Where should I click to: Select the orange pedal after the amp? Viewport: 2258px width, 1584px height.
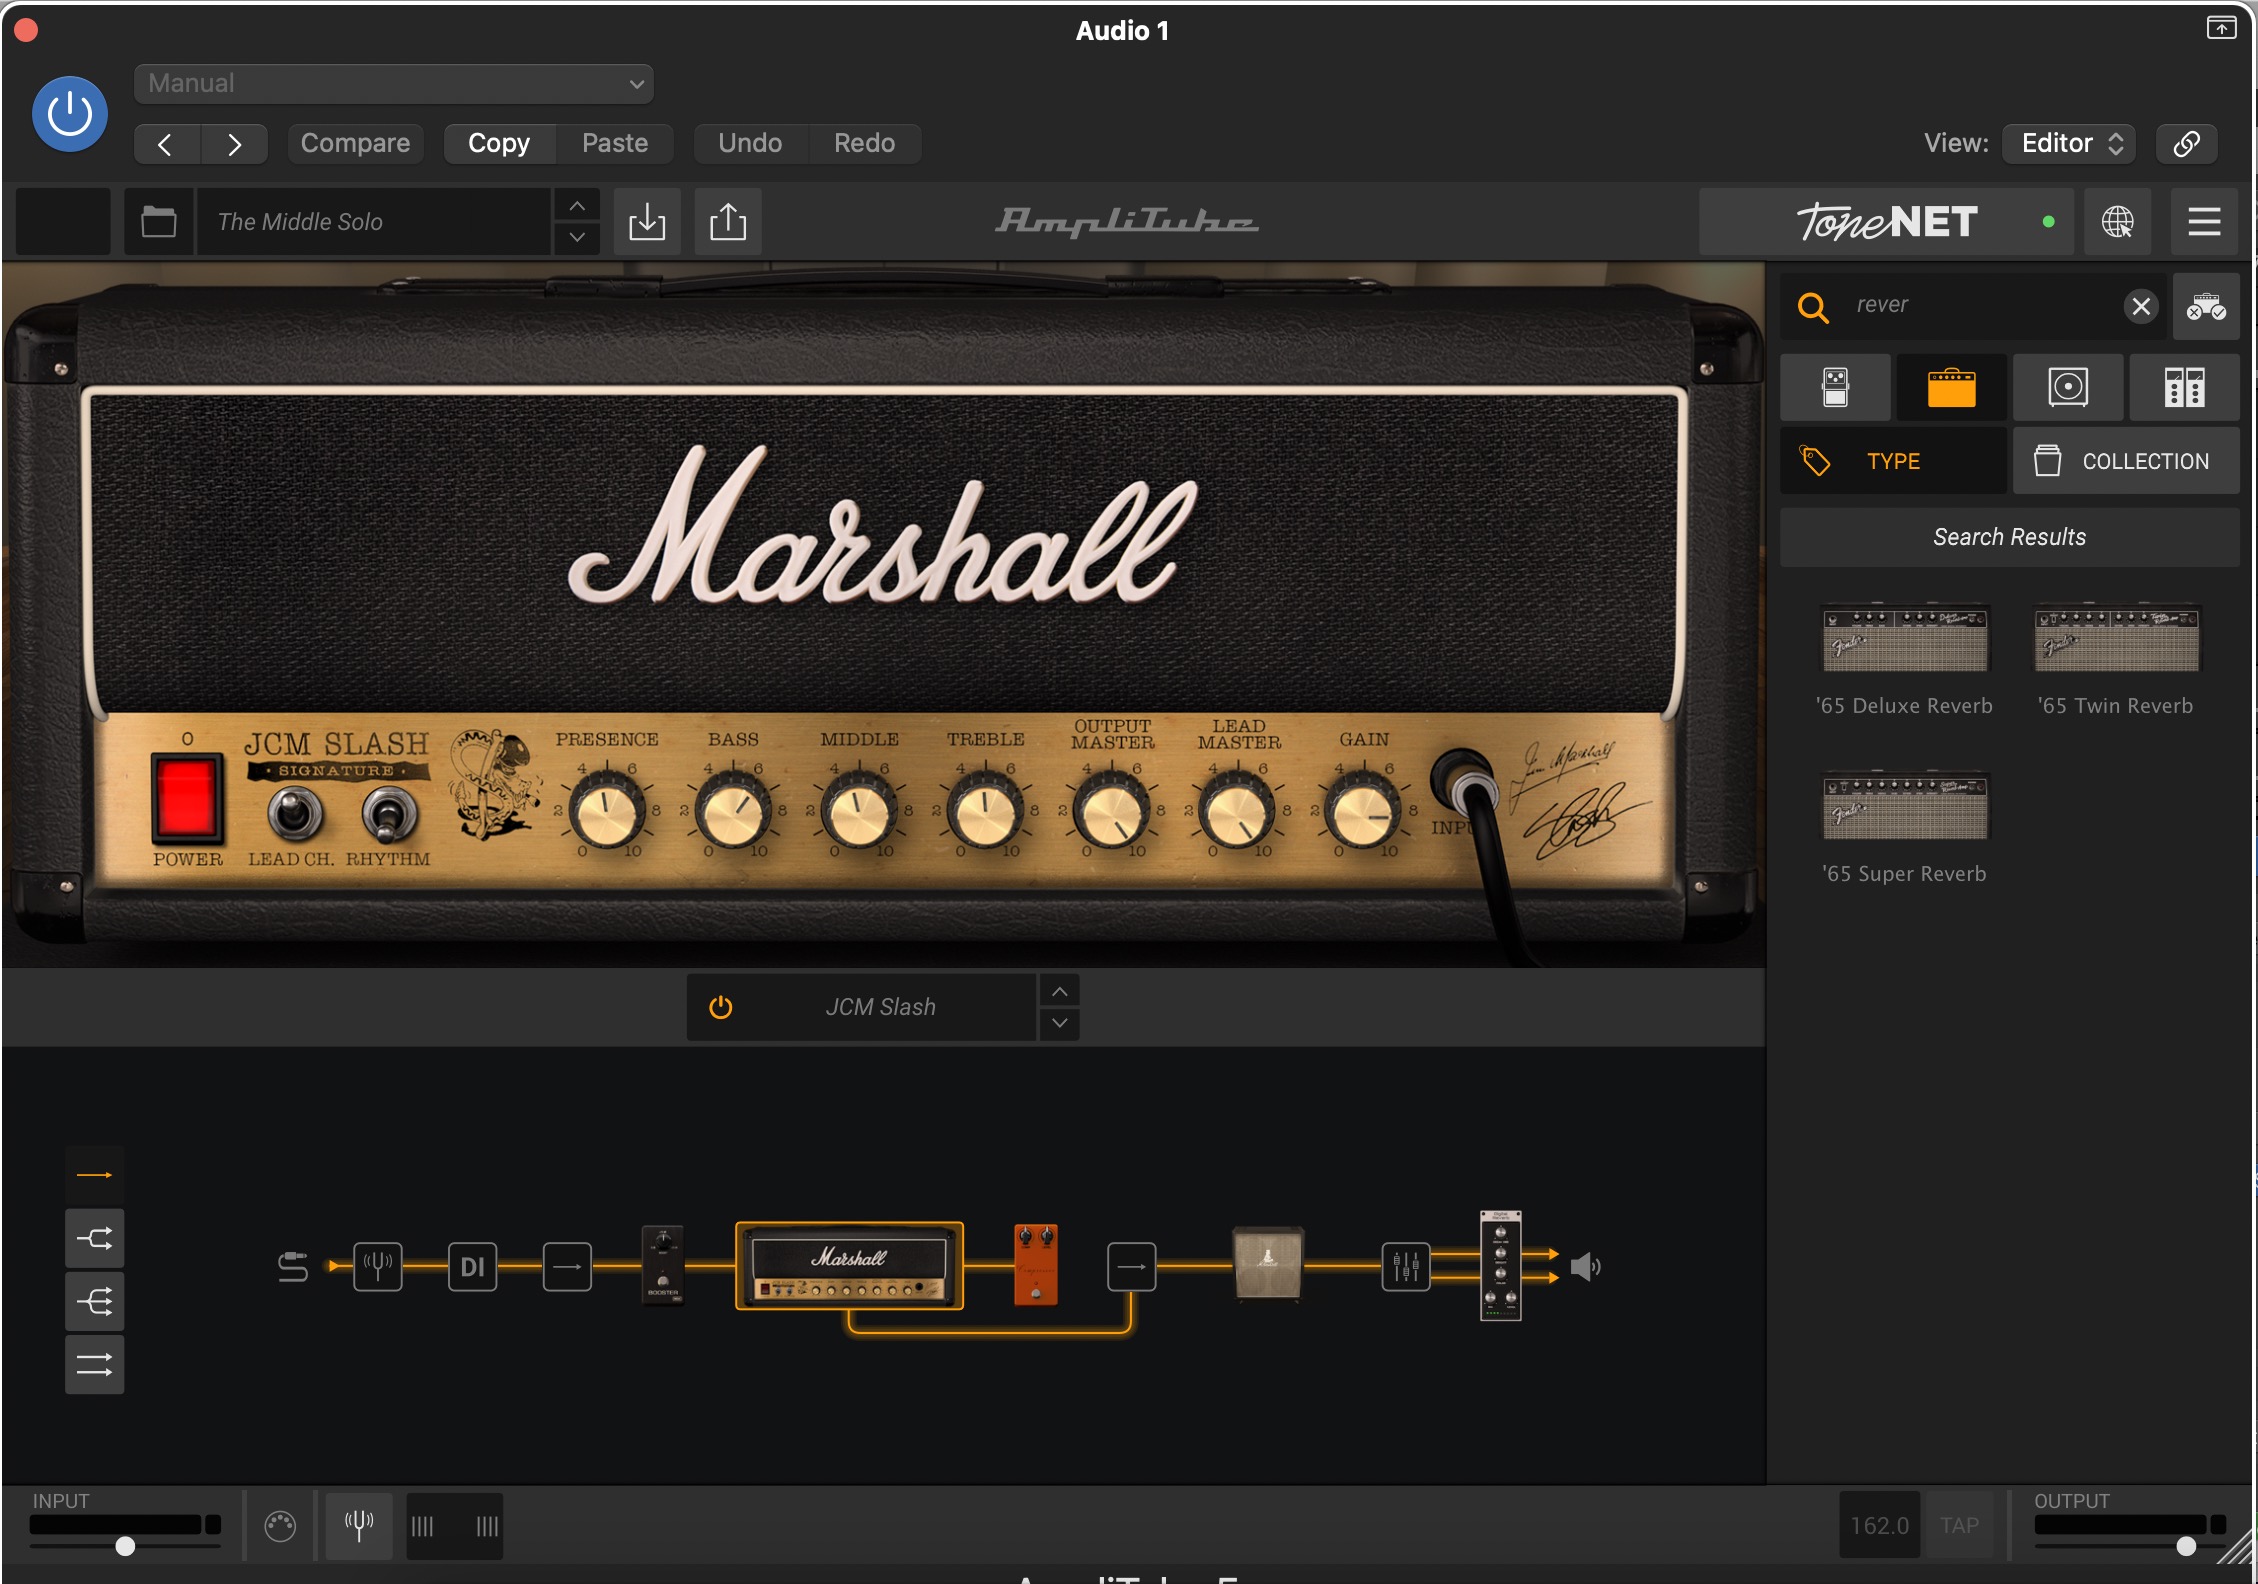[x=1035, y=1265]
